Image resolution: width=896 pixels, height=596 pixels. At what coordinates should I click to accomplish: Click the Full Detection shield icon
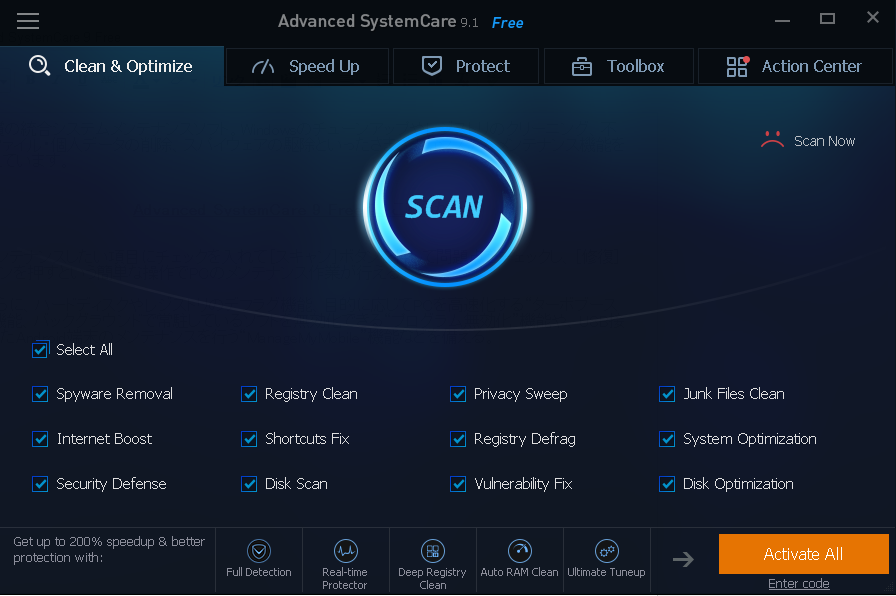click(259, 551)
